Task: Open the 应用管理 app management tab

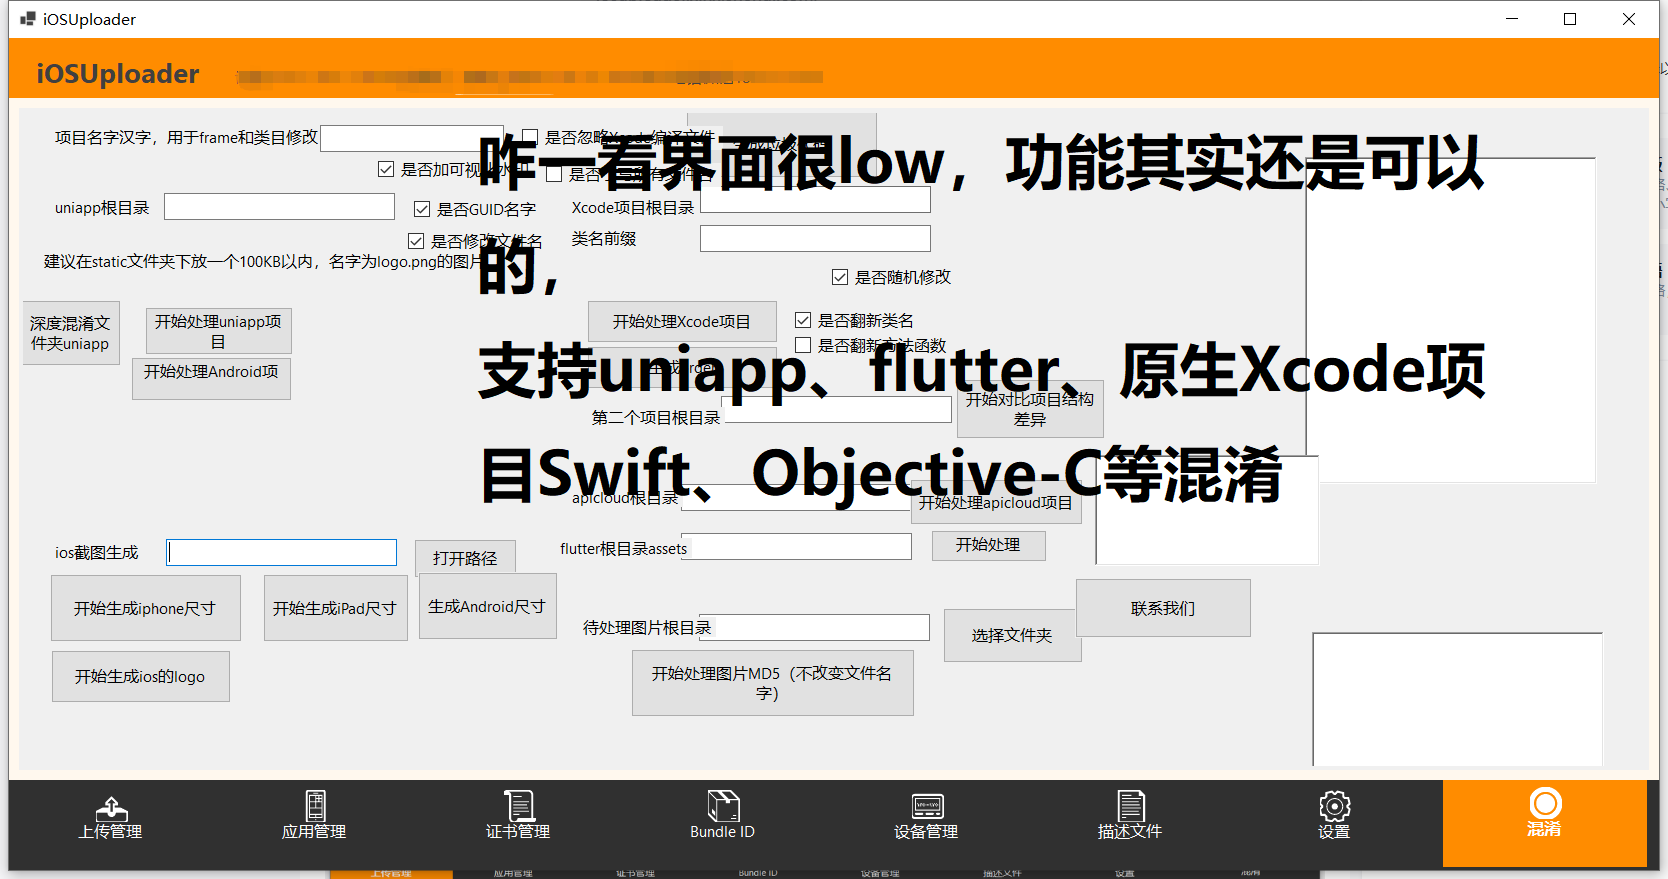Action: (314, 817)
